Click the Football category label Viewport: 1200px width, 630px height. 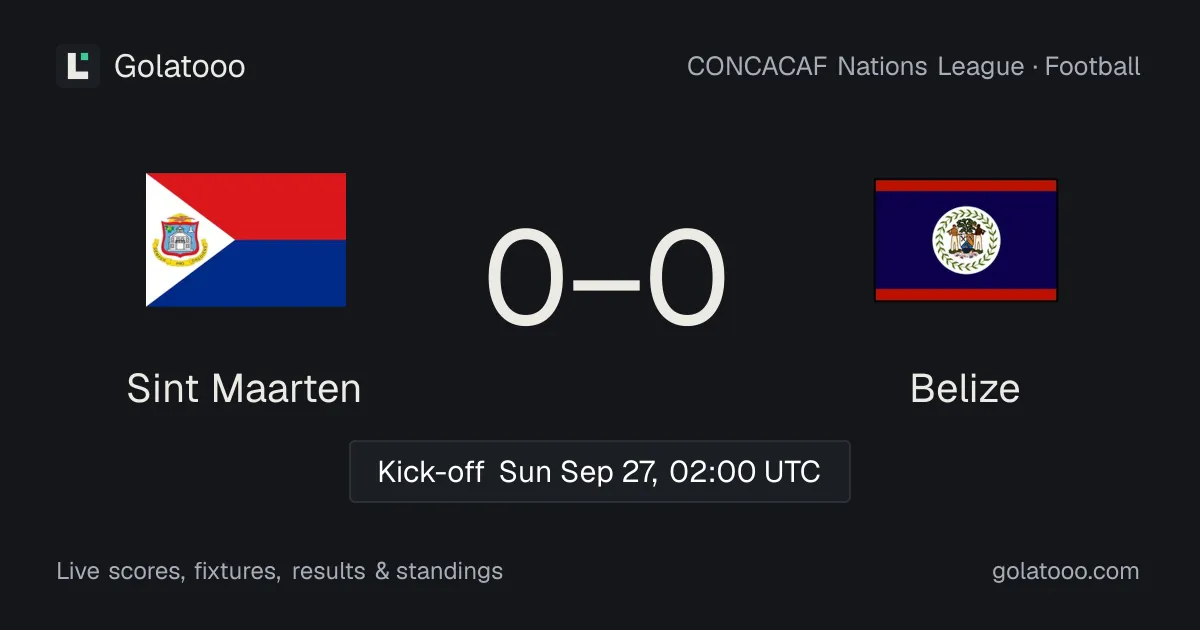pos(1093,67)
